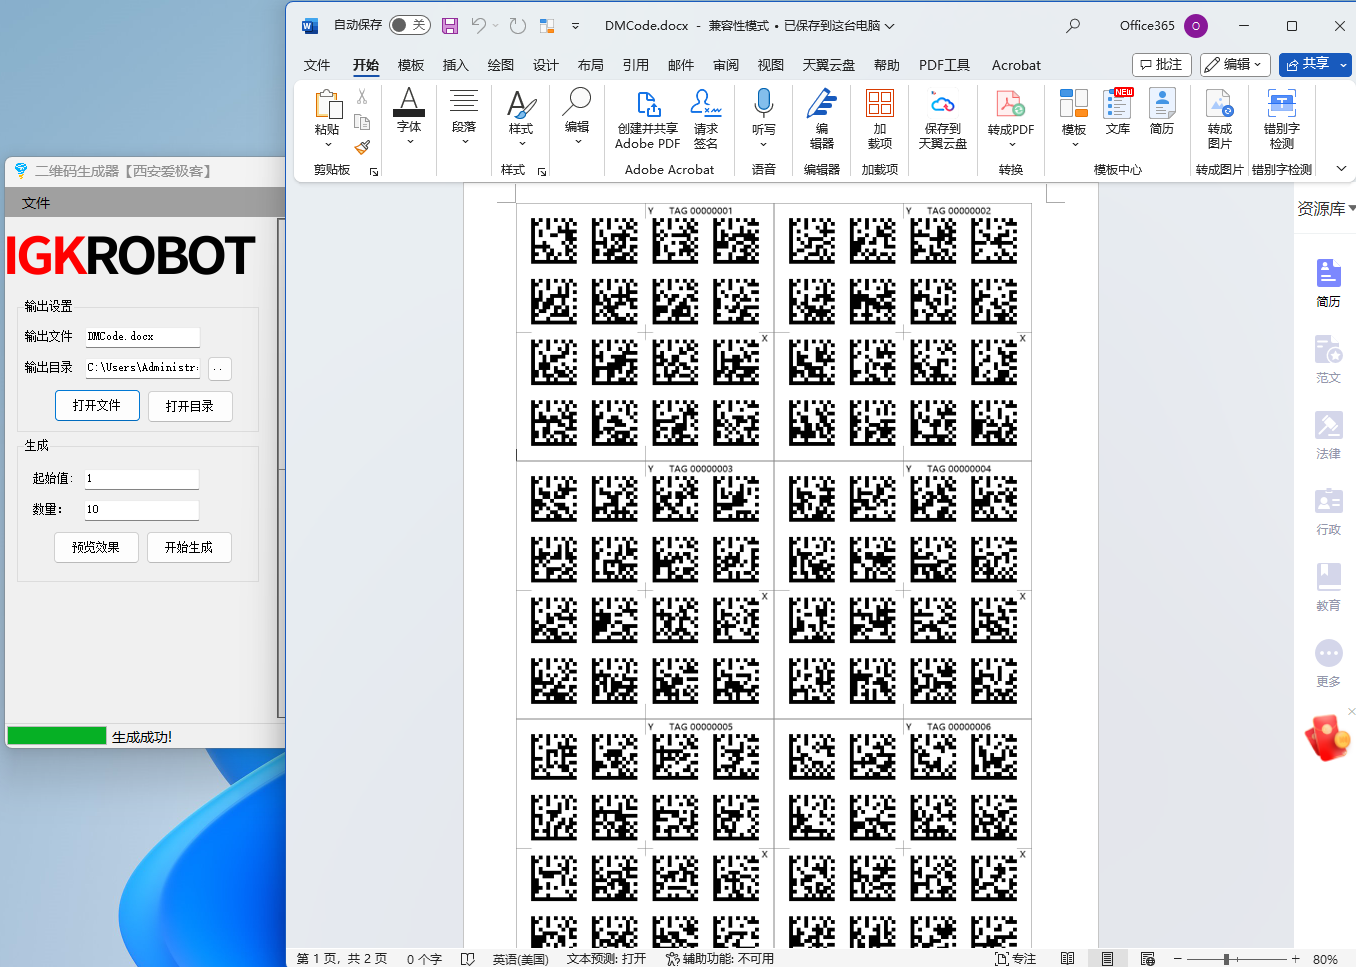Screen dimensions: 1356x967
Task: Open 加载项 add-ins
Action: point(880,119)
